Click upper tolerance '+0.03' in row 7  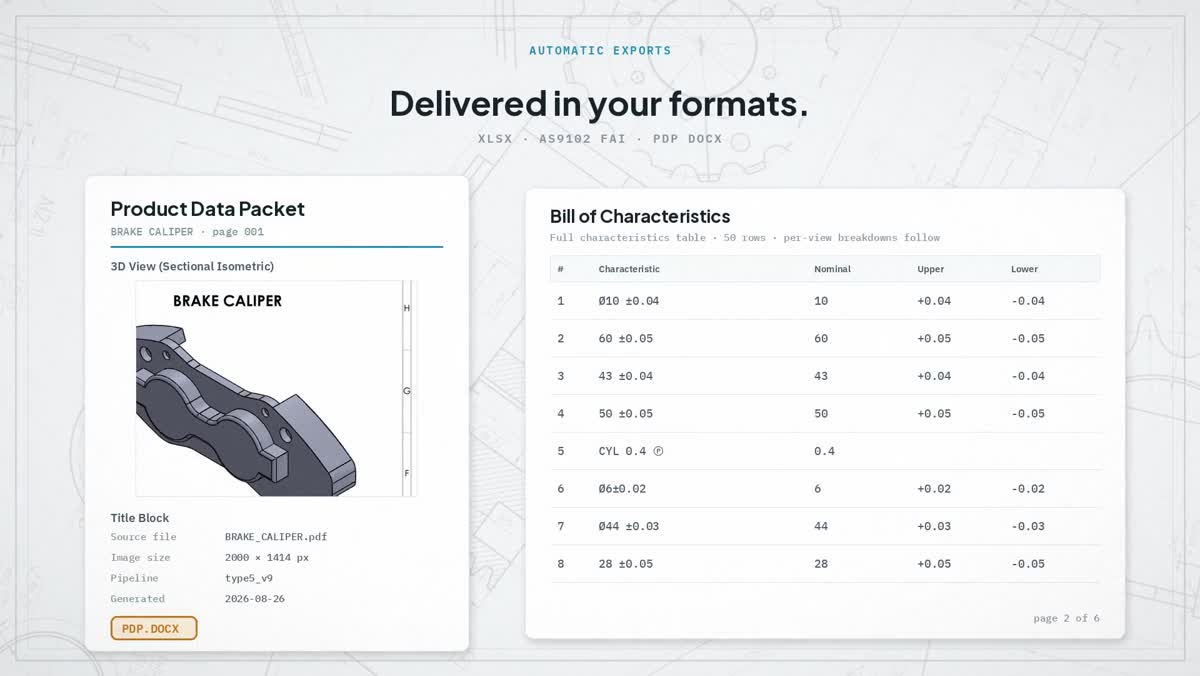(934, 526)
